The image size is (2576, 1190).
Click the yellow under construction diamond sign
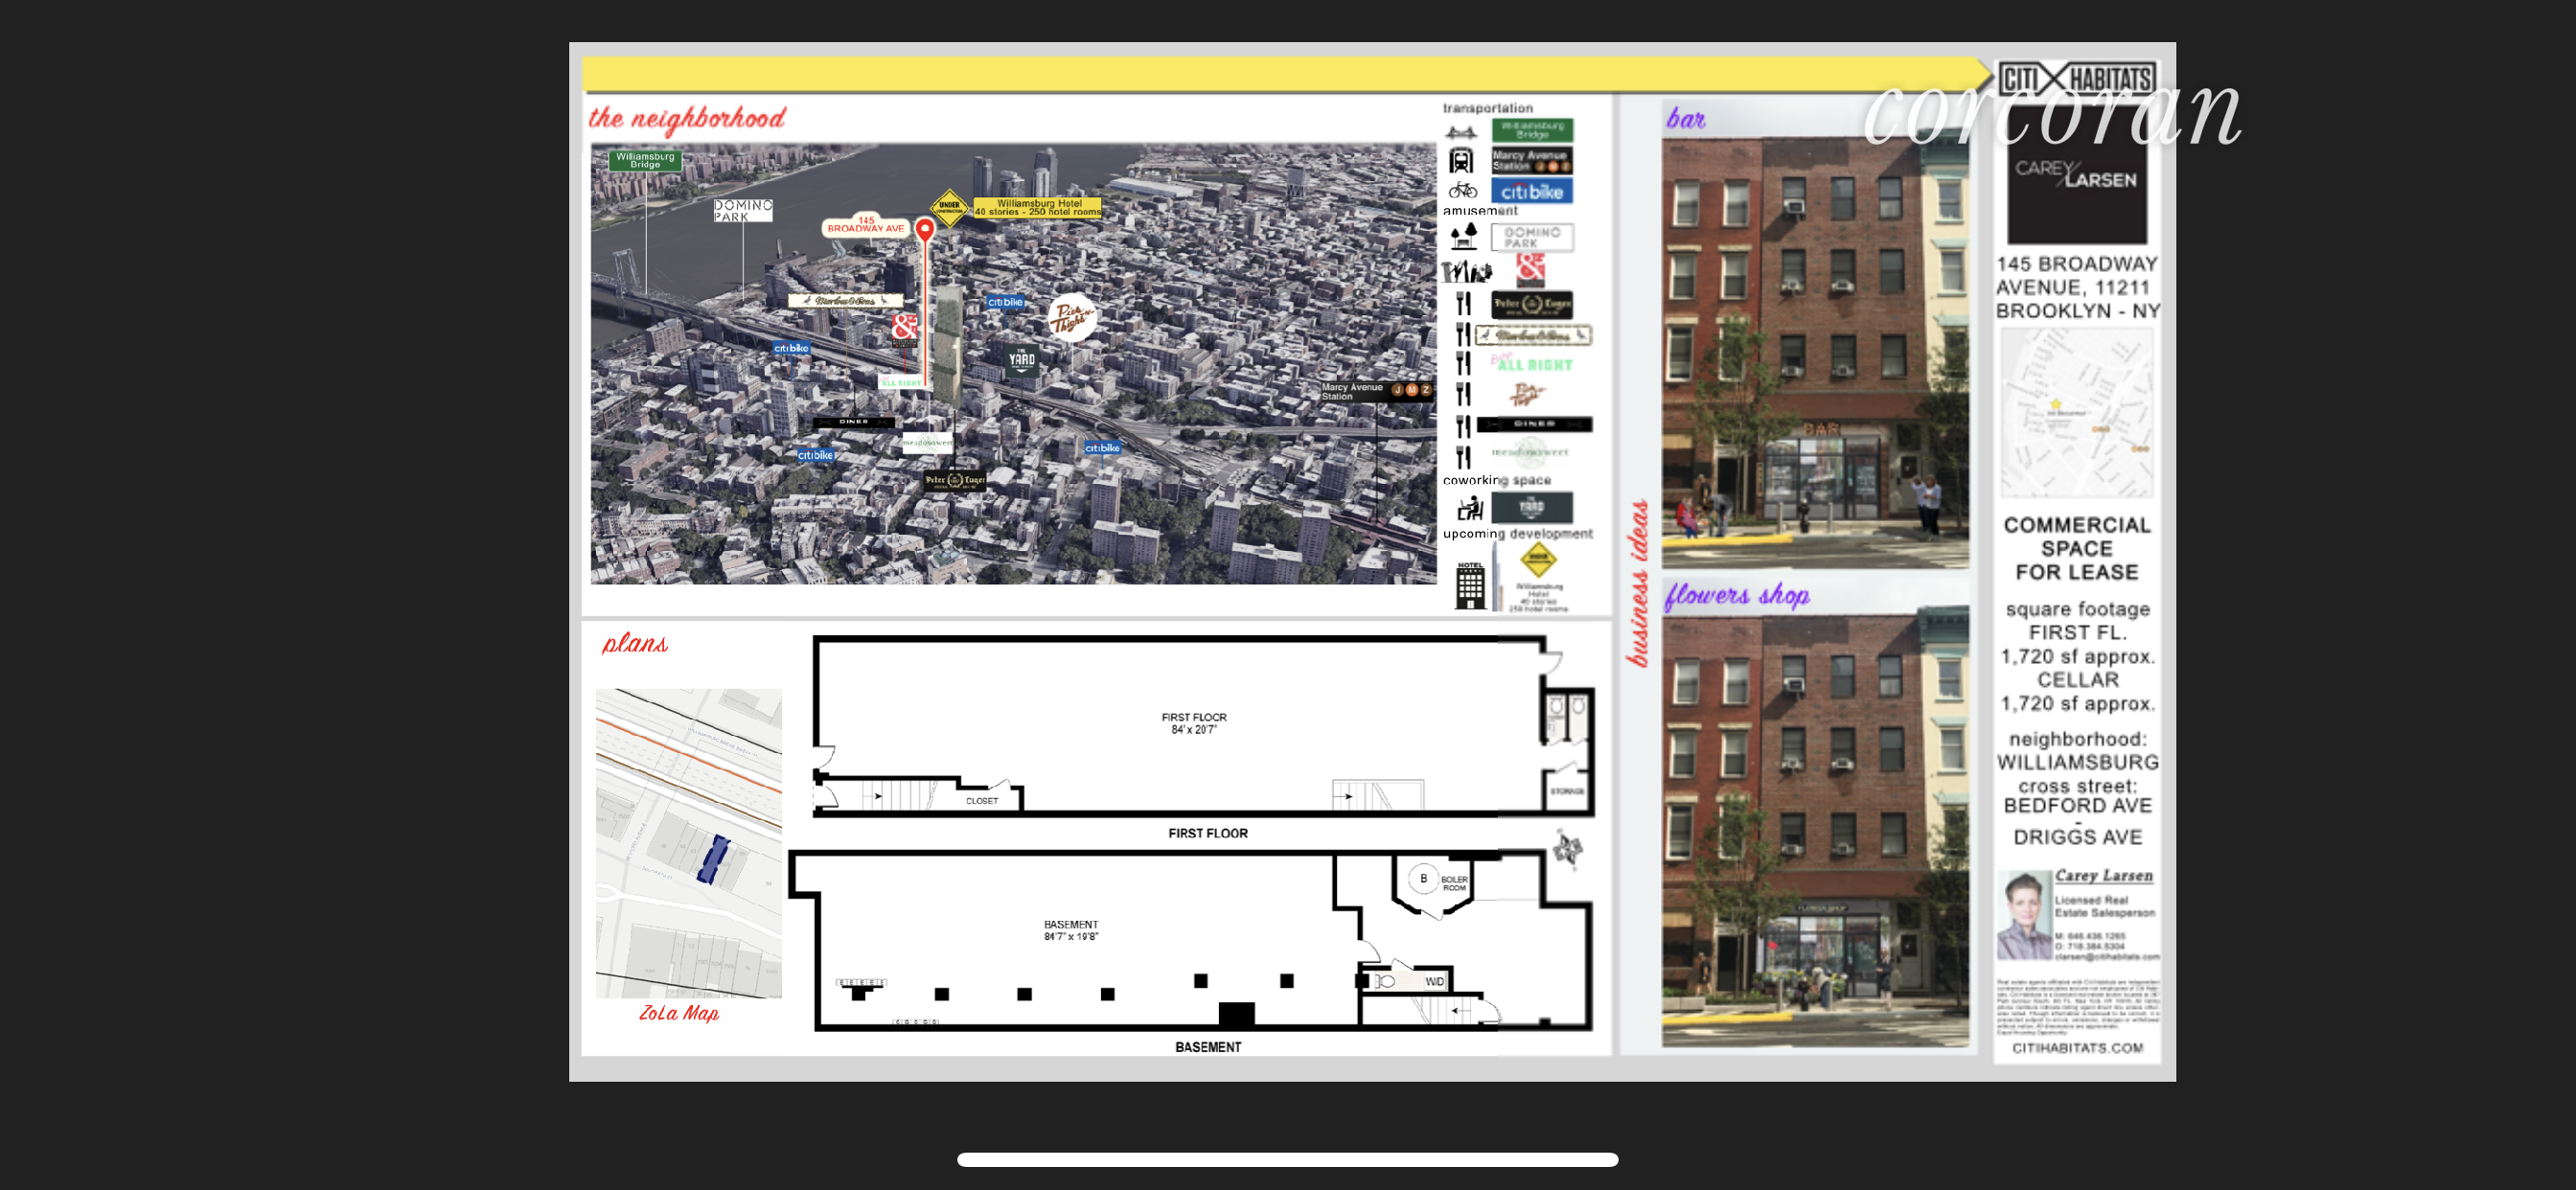coord(948,207)
